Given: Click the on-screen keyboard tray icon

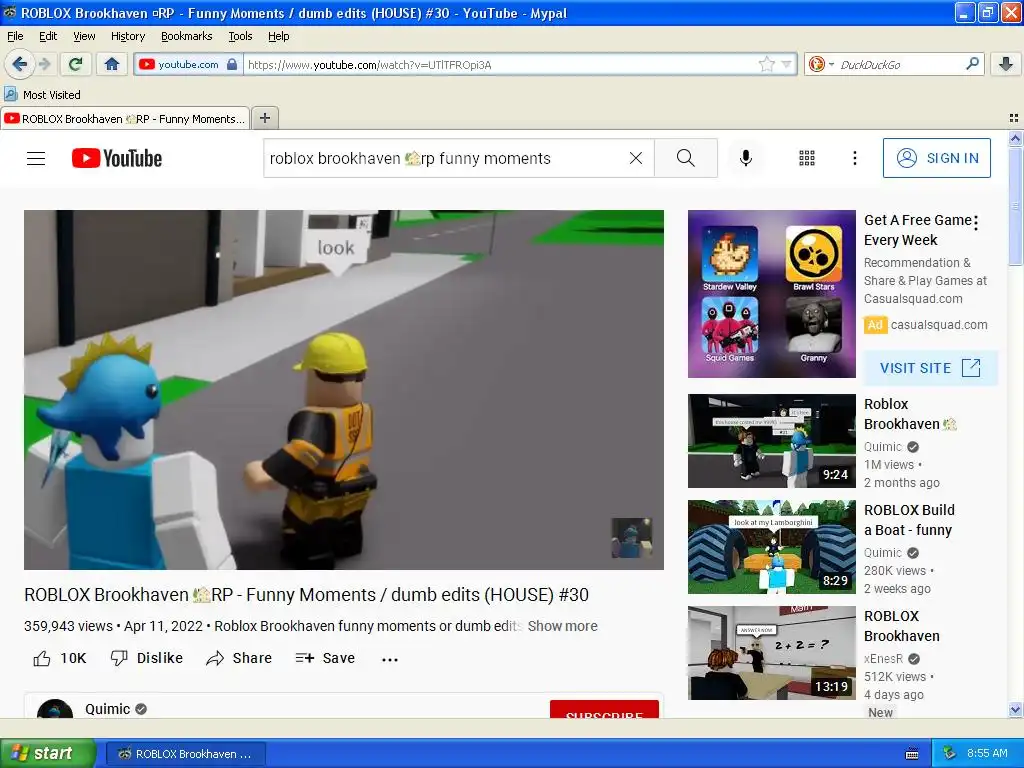Looking at the screenshot, I should pyautogui.click(x=912, y=754).
